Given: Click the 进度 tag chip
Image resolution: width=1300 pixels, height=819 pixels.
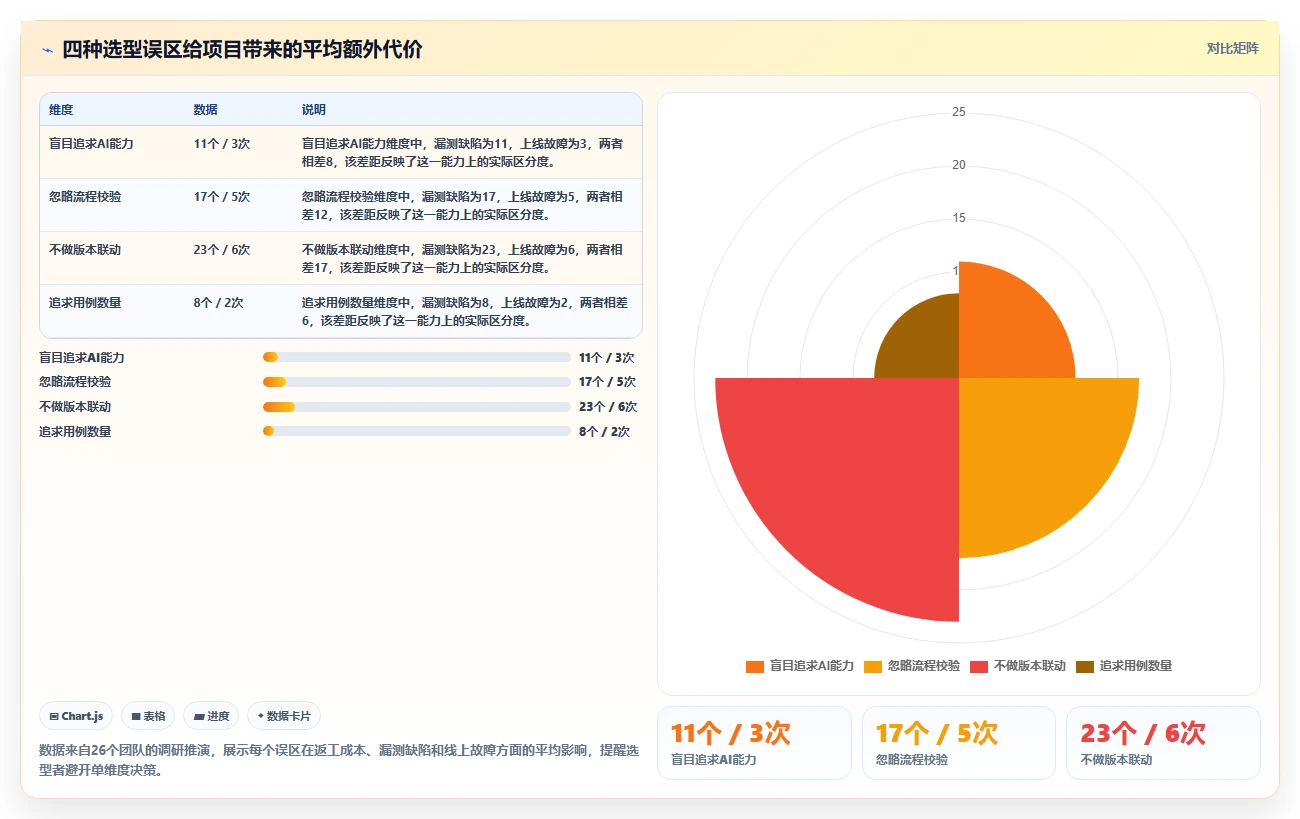Looking at the screenshot, I should pyautogui.click(x=211, y=716).
